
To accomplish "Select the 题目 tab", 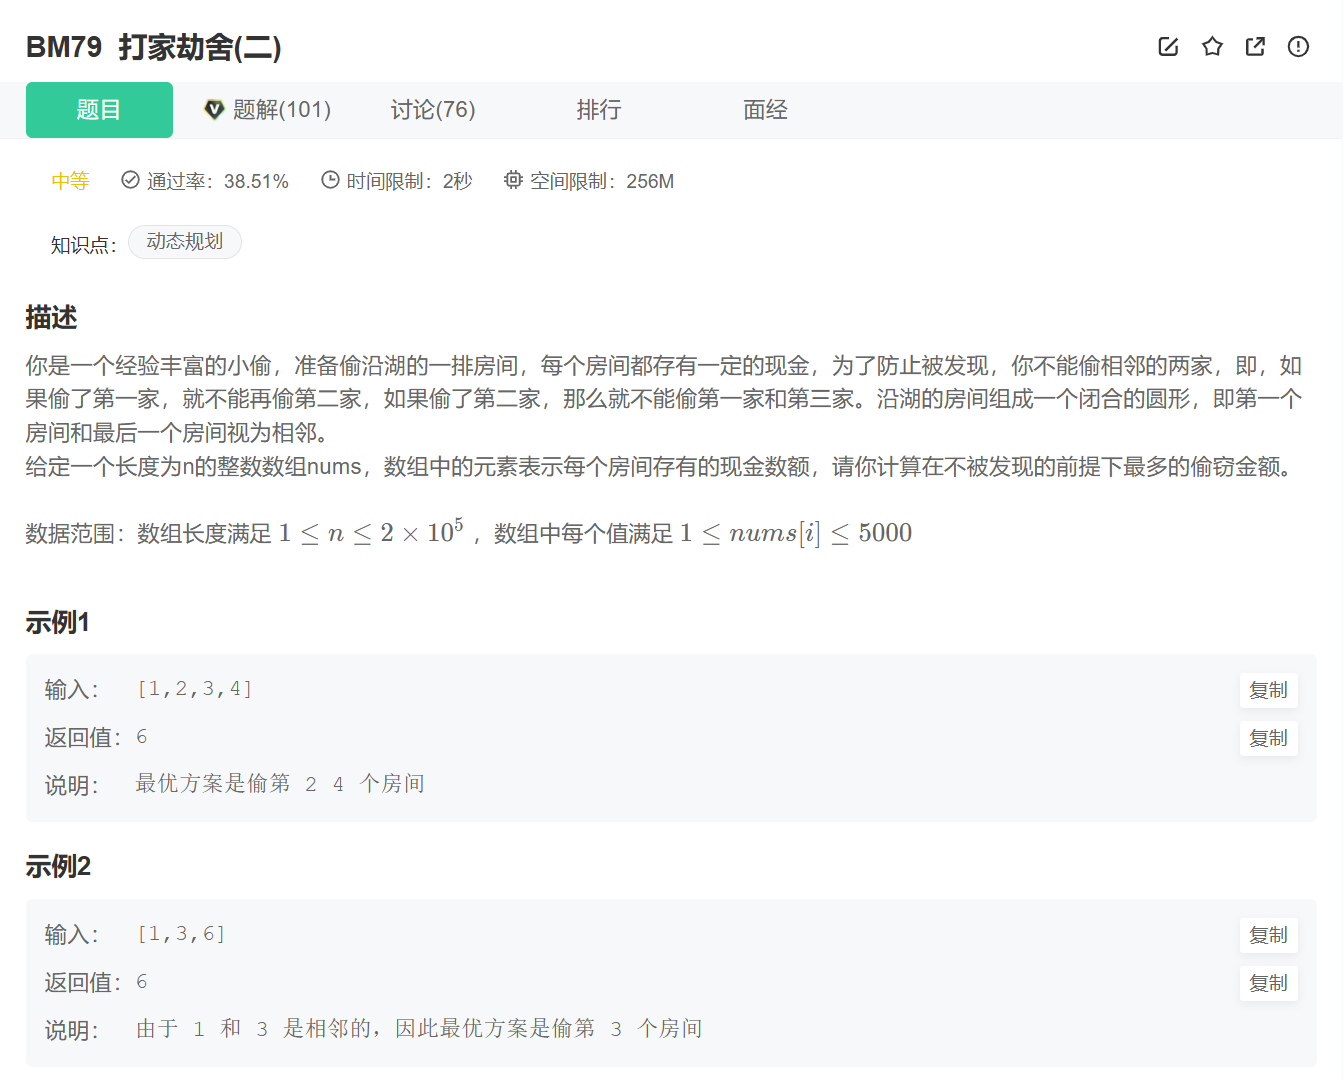I will coord(99,110).
